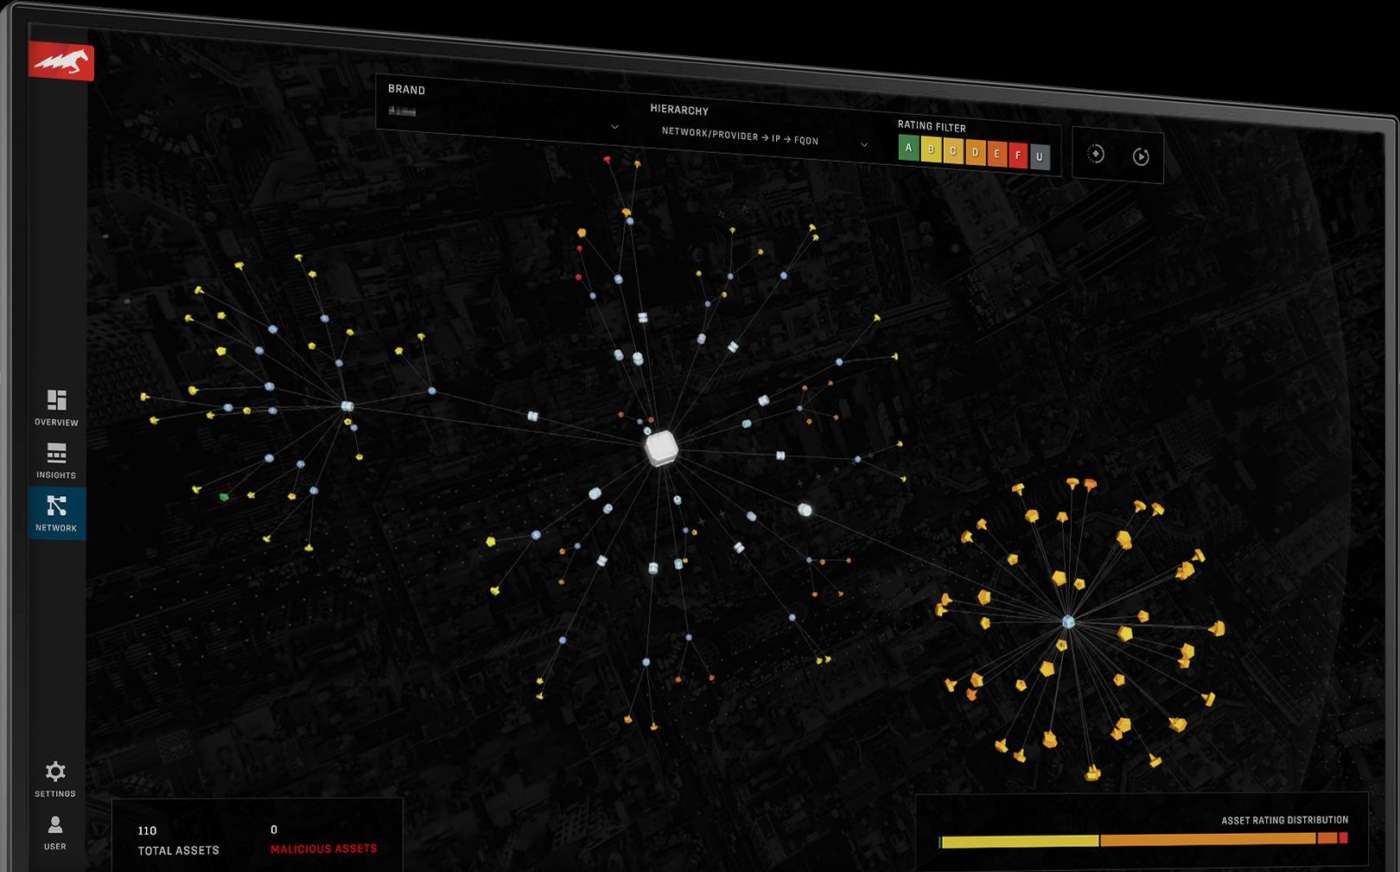Select the large white central hub node
This screenshot has width=1400, height=872.
click(x=661, y=448)
